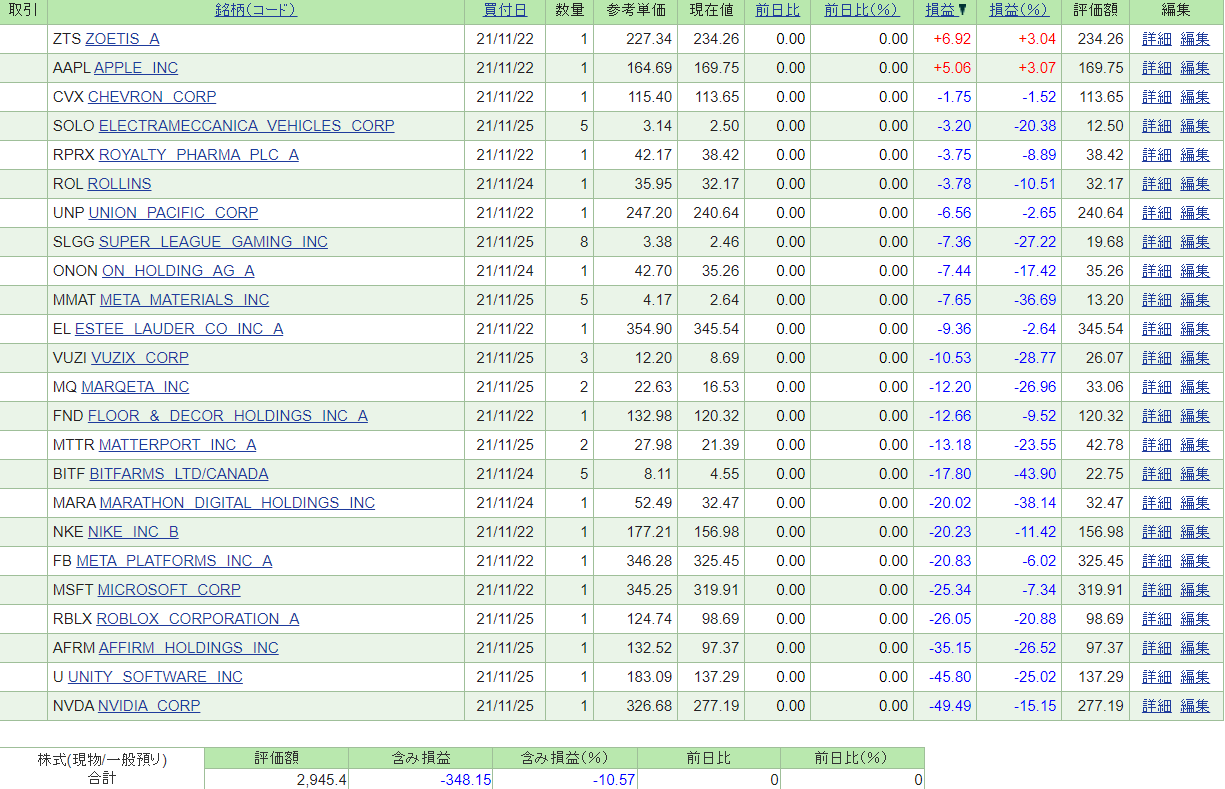Image resolution: width=1225 pixels, height=789 pixels.
Task: Open ZOETIS_A stock link
Action: click(122, 39)
